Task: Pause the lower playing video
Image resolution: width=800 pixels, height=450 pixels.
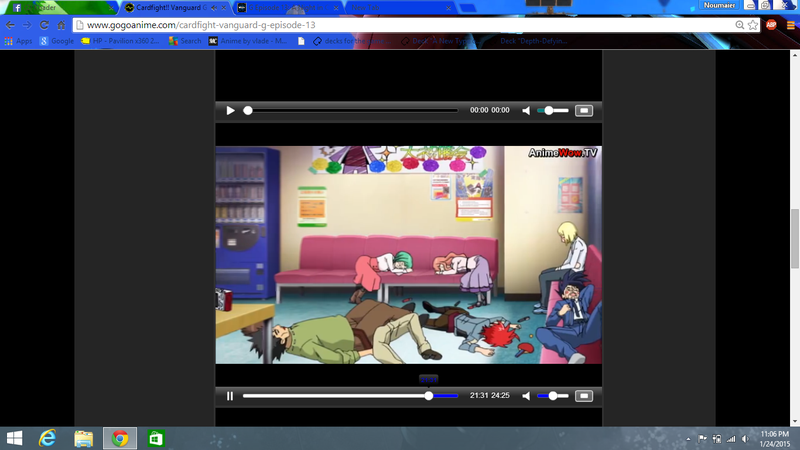Action: (230, 396)
